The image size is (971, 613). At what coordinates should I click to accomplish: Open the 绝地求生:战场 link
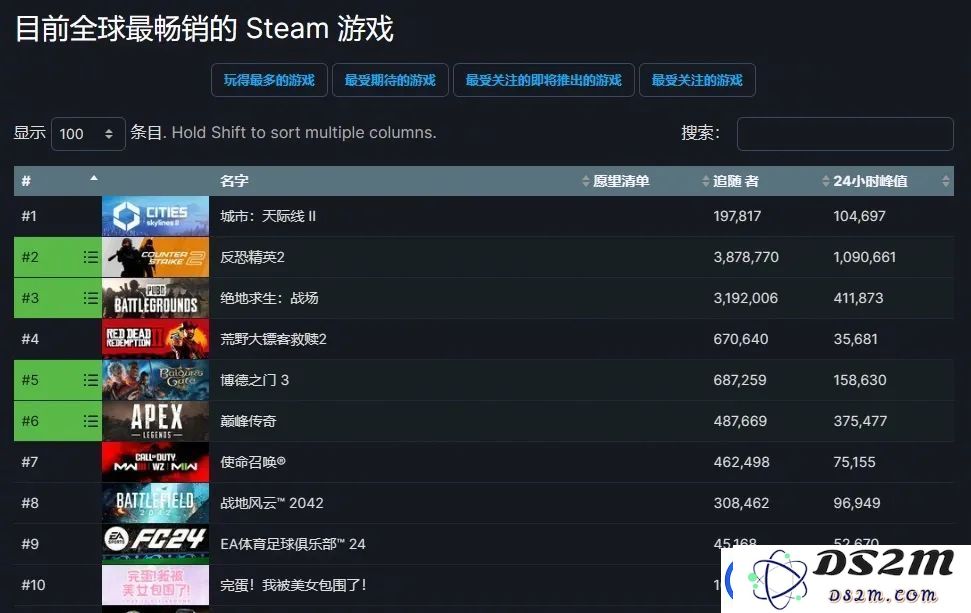(269, 298)
